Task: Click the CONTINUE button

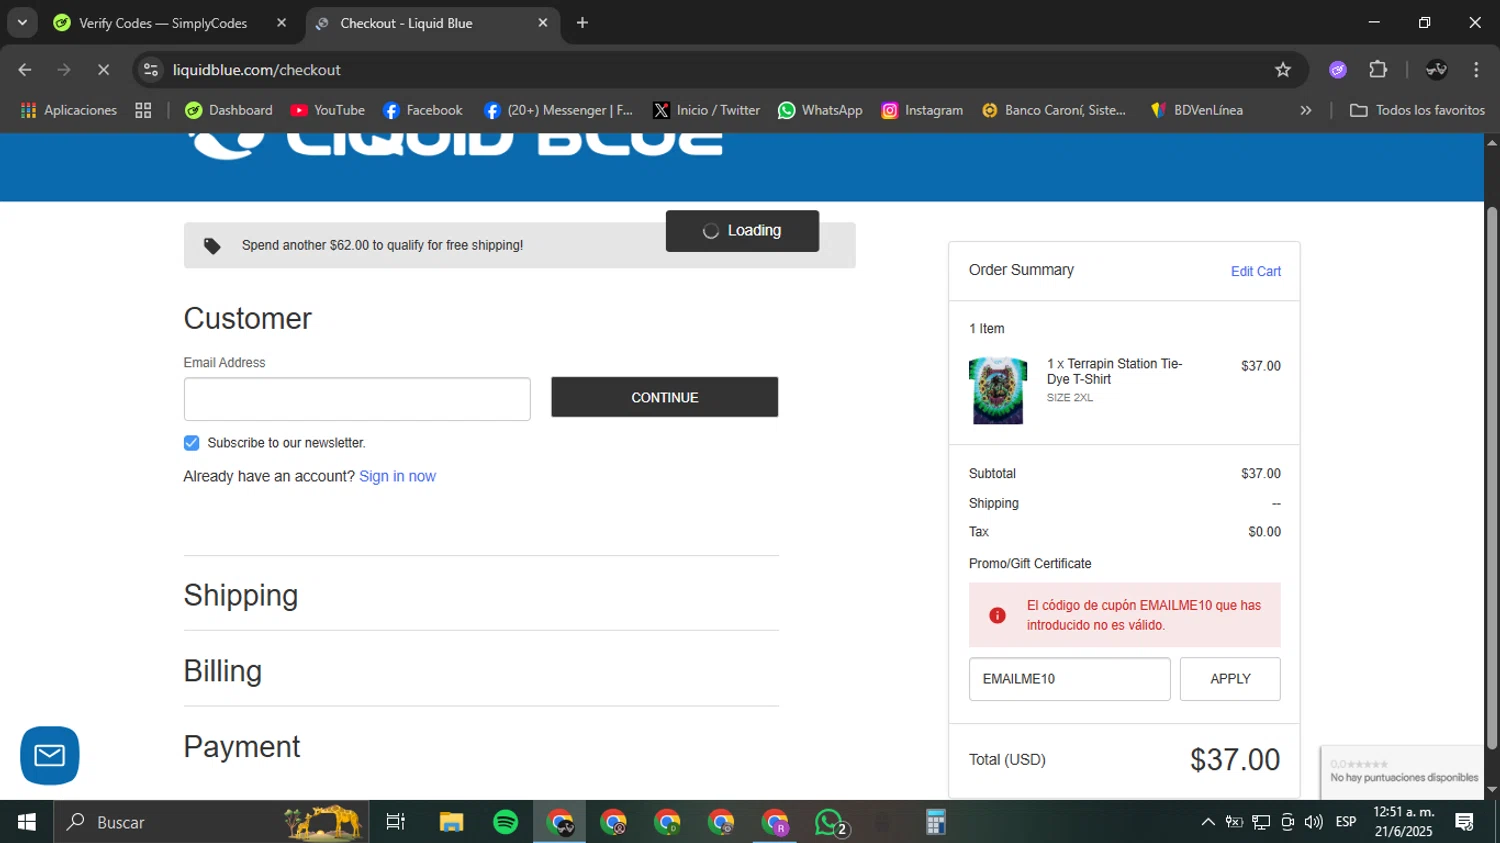Action: [664, 397]
